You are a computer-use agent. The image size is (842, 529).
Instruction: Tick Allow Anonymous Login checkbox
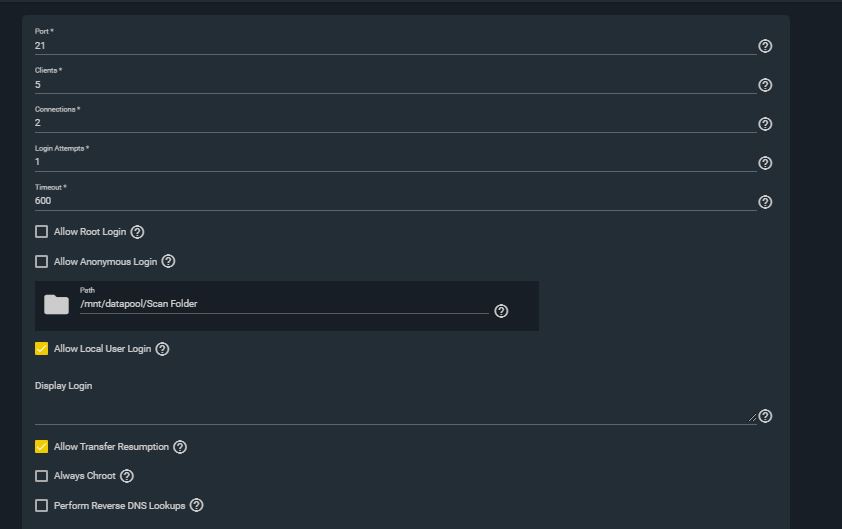(x=41, y=262)
